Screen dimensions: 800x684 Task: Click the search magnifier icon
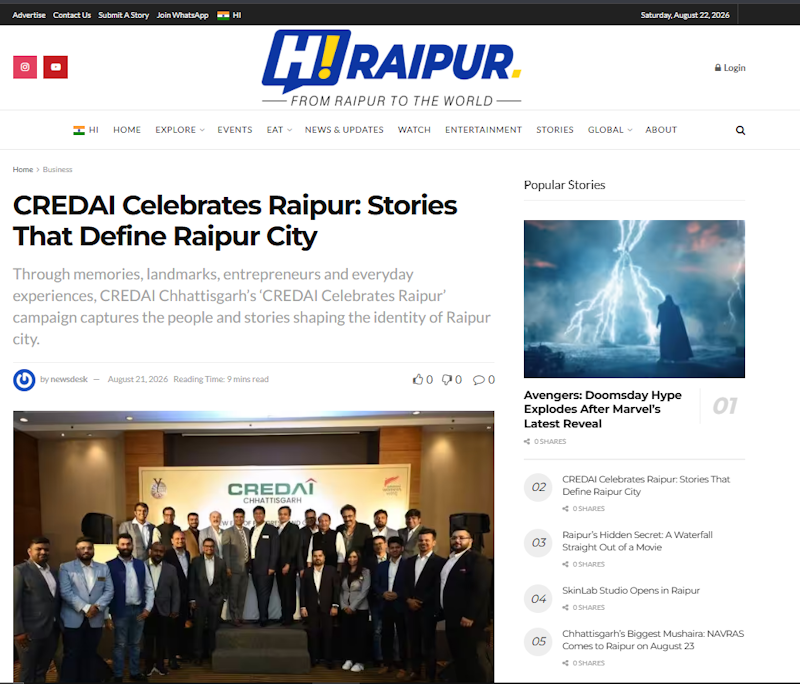click(x=740, y=130)
